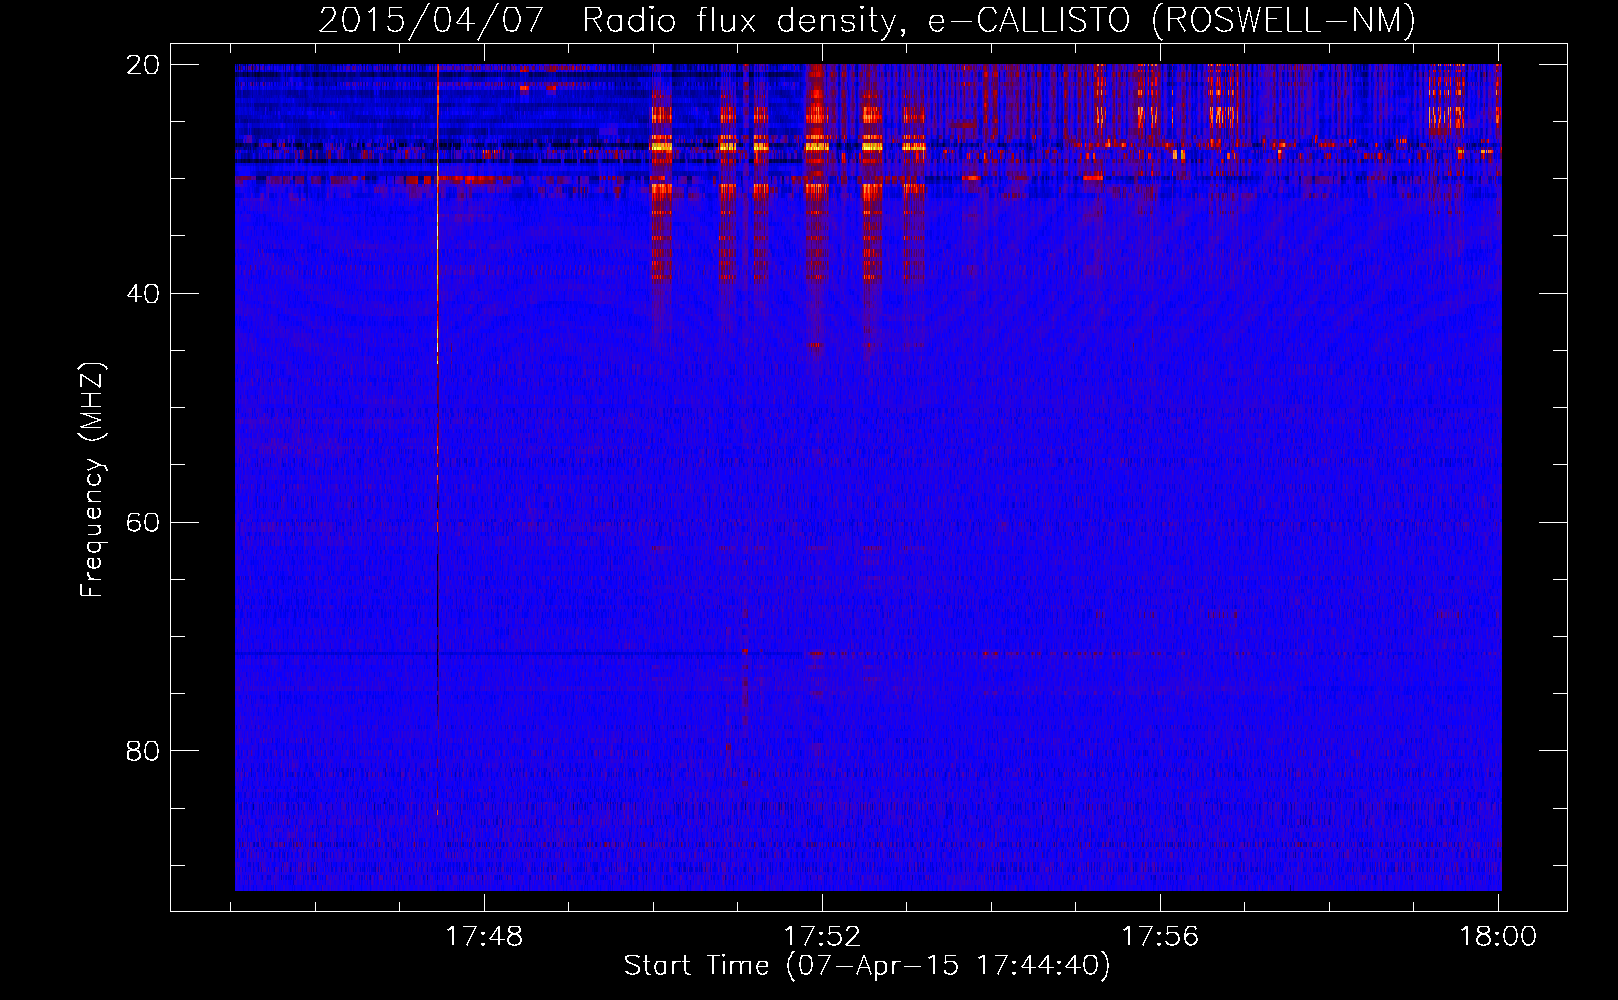
Task: Select the 17:56 time tick label
Action: [1160, 937]
